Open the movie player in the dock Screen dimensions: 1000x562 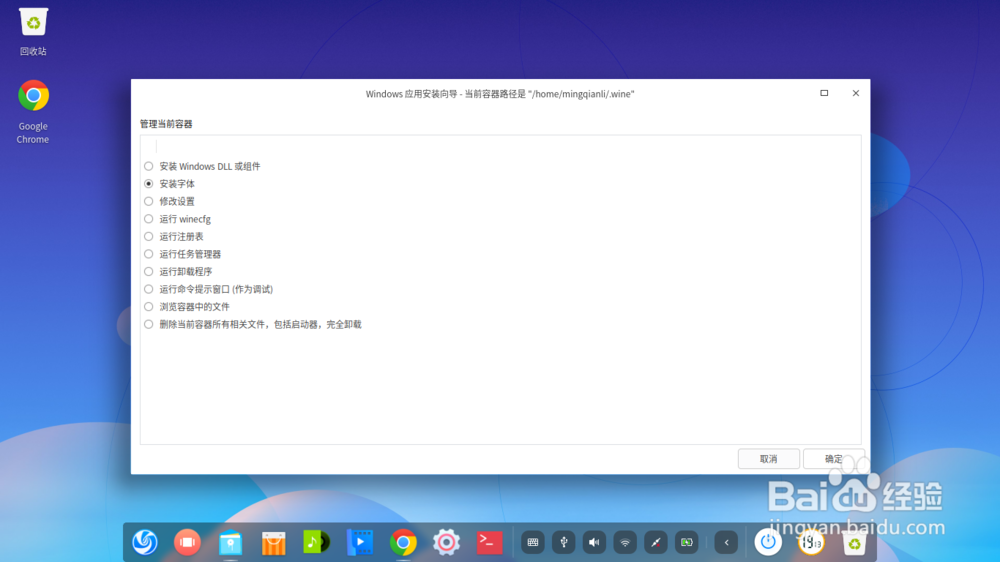[360, 542]
